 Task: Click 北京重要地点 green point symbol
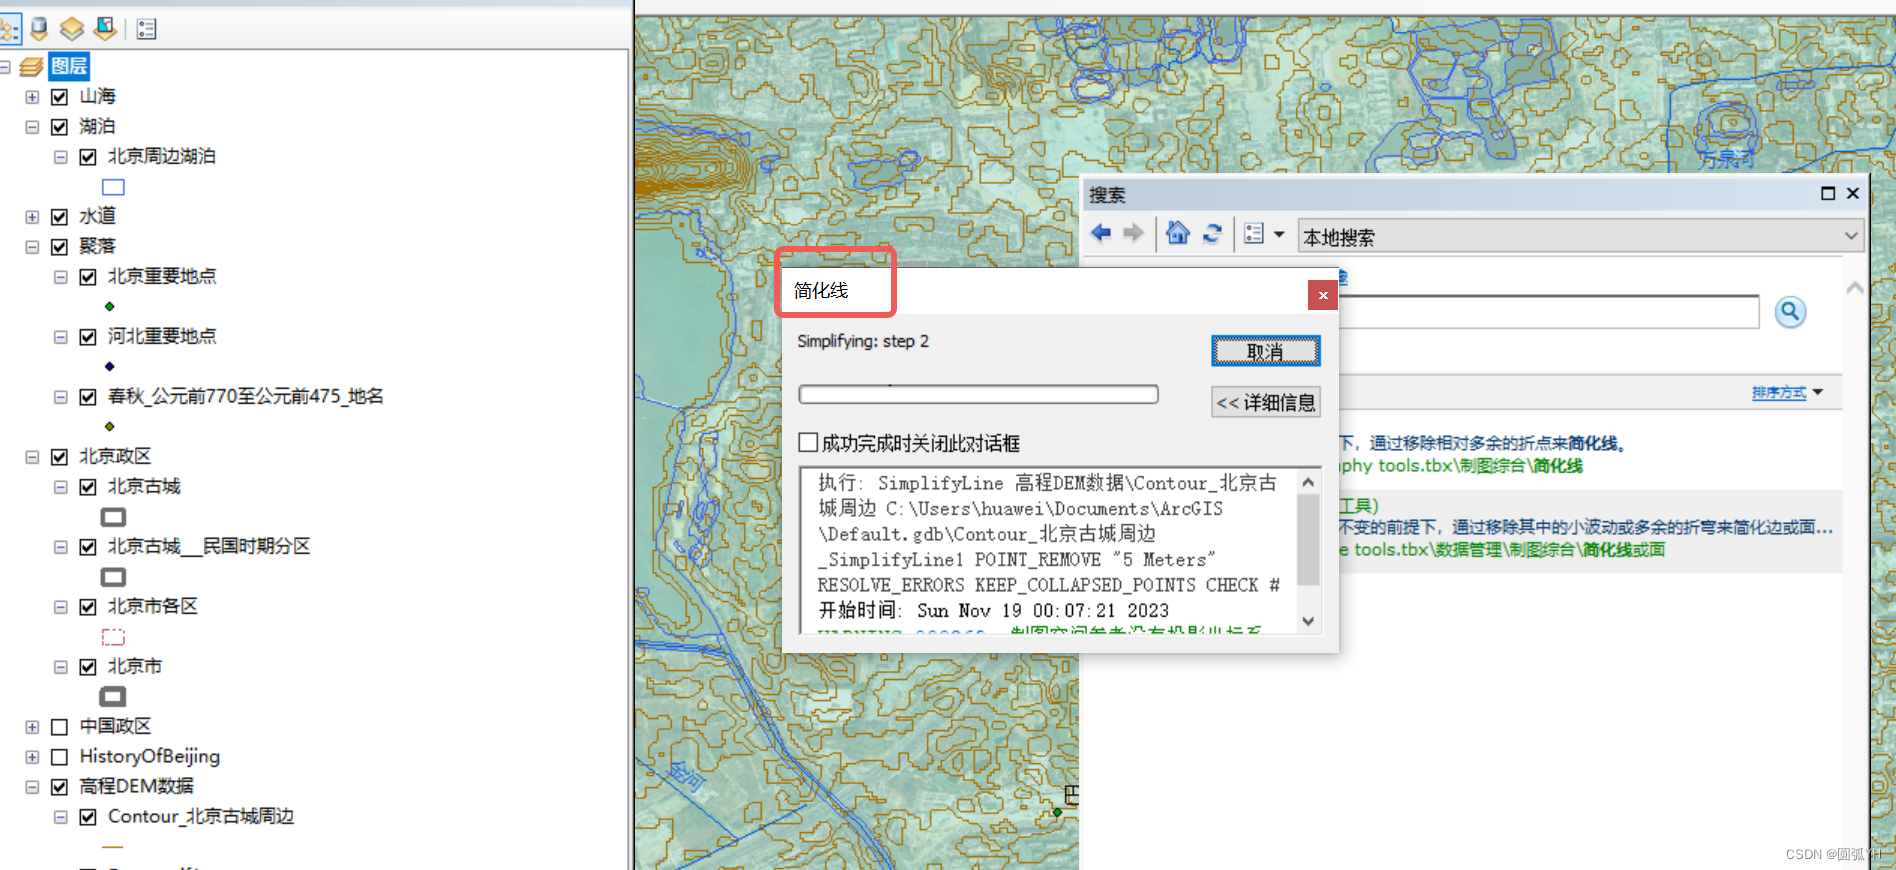click(x=110, y=307)
